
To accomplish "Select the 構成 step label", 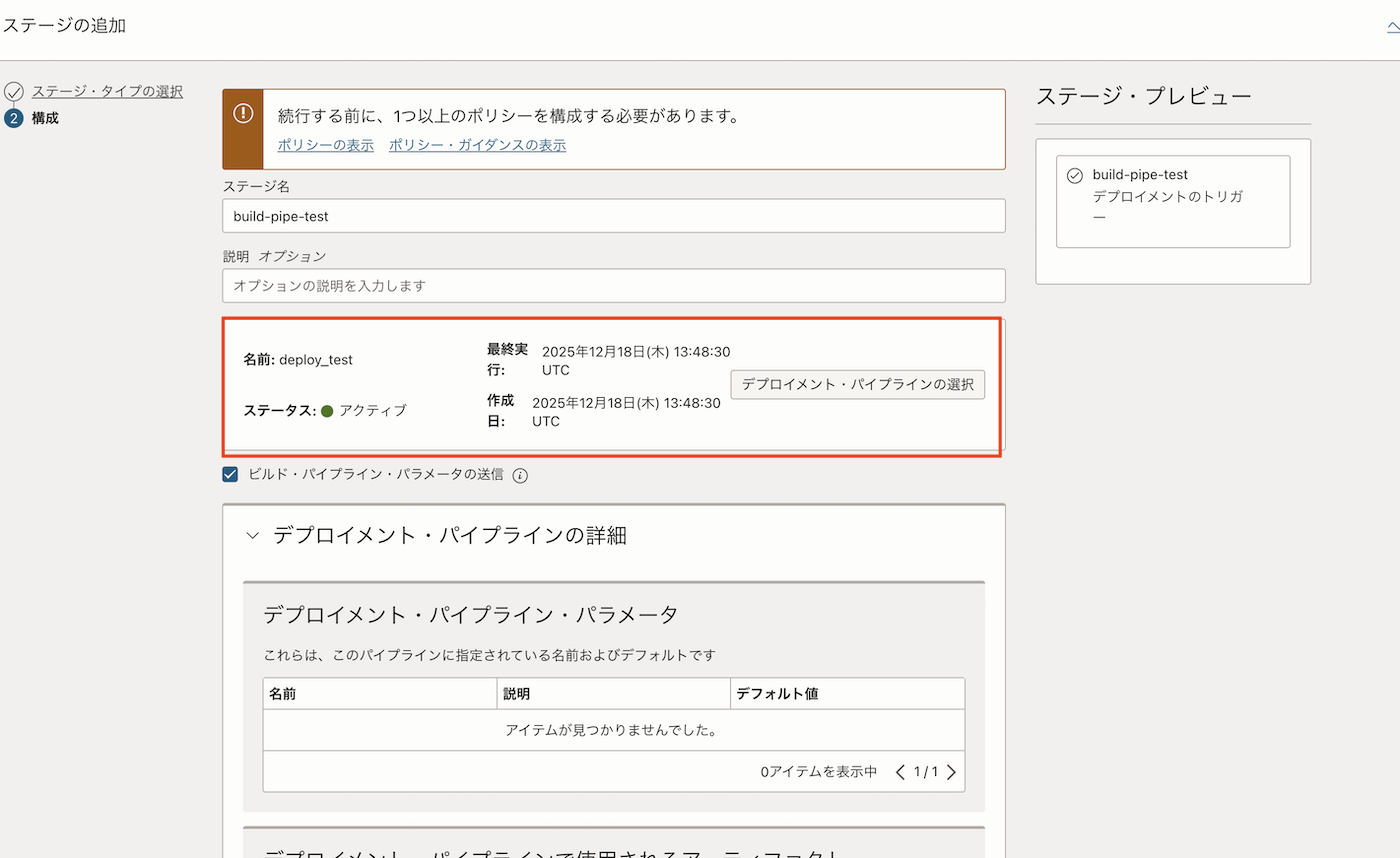I will click(x=45, y=118).
